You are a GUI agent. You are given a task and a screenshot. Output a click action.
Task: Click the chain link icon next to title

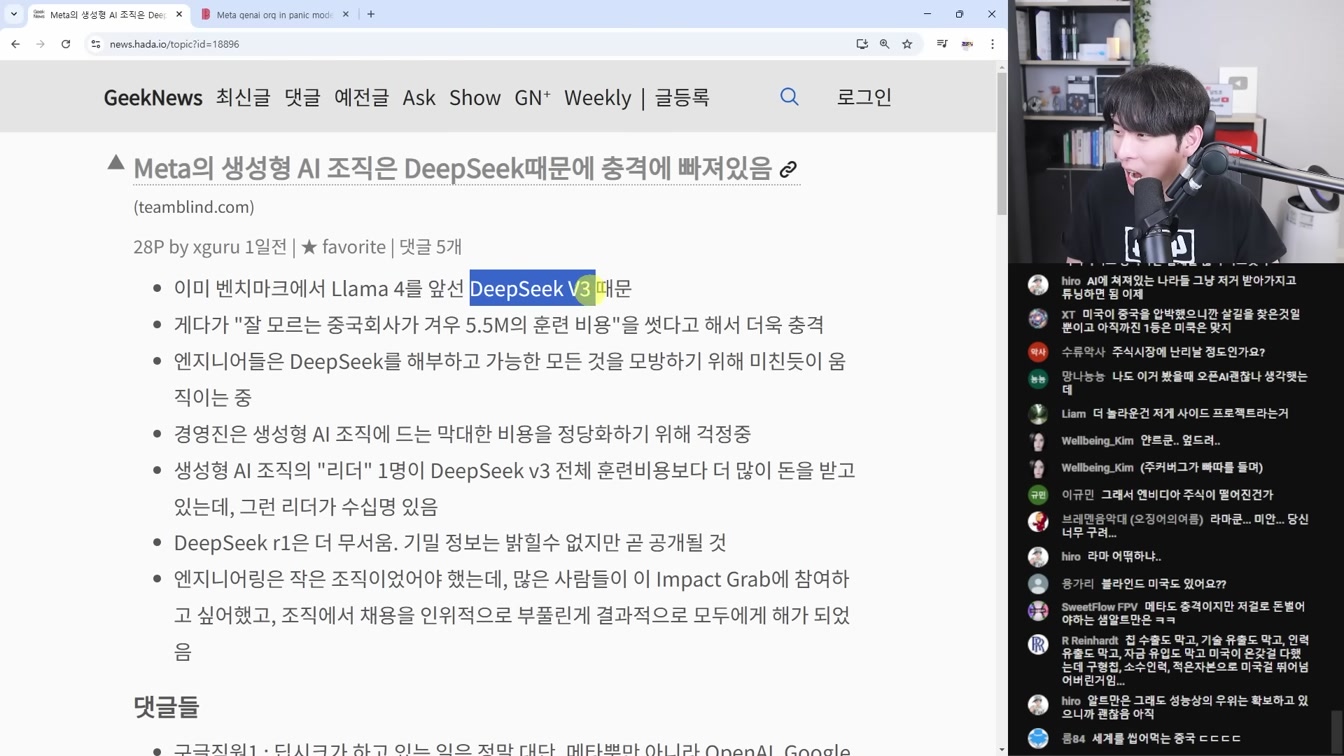tap(788, 170)
